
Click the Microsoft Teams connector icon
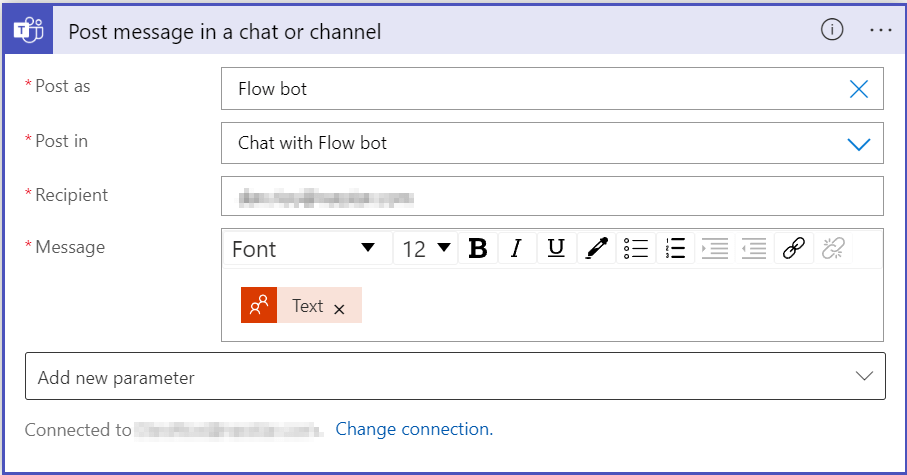[28, 30]
